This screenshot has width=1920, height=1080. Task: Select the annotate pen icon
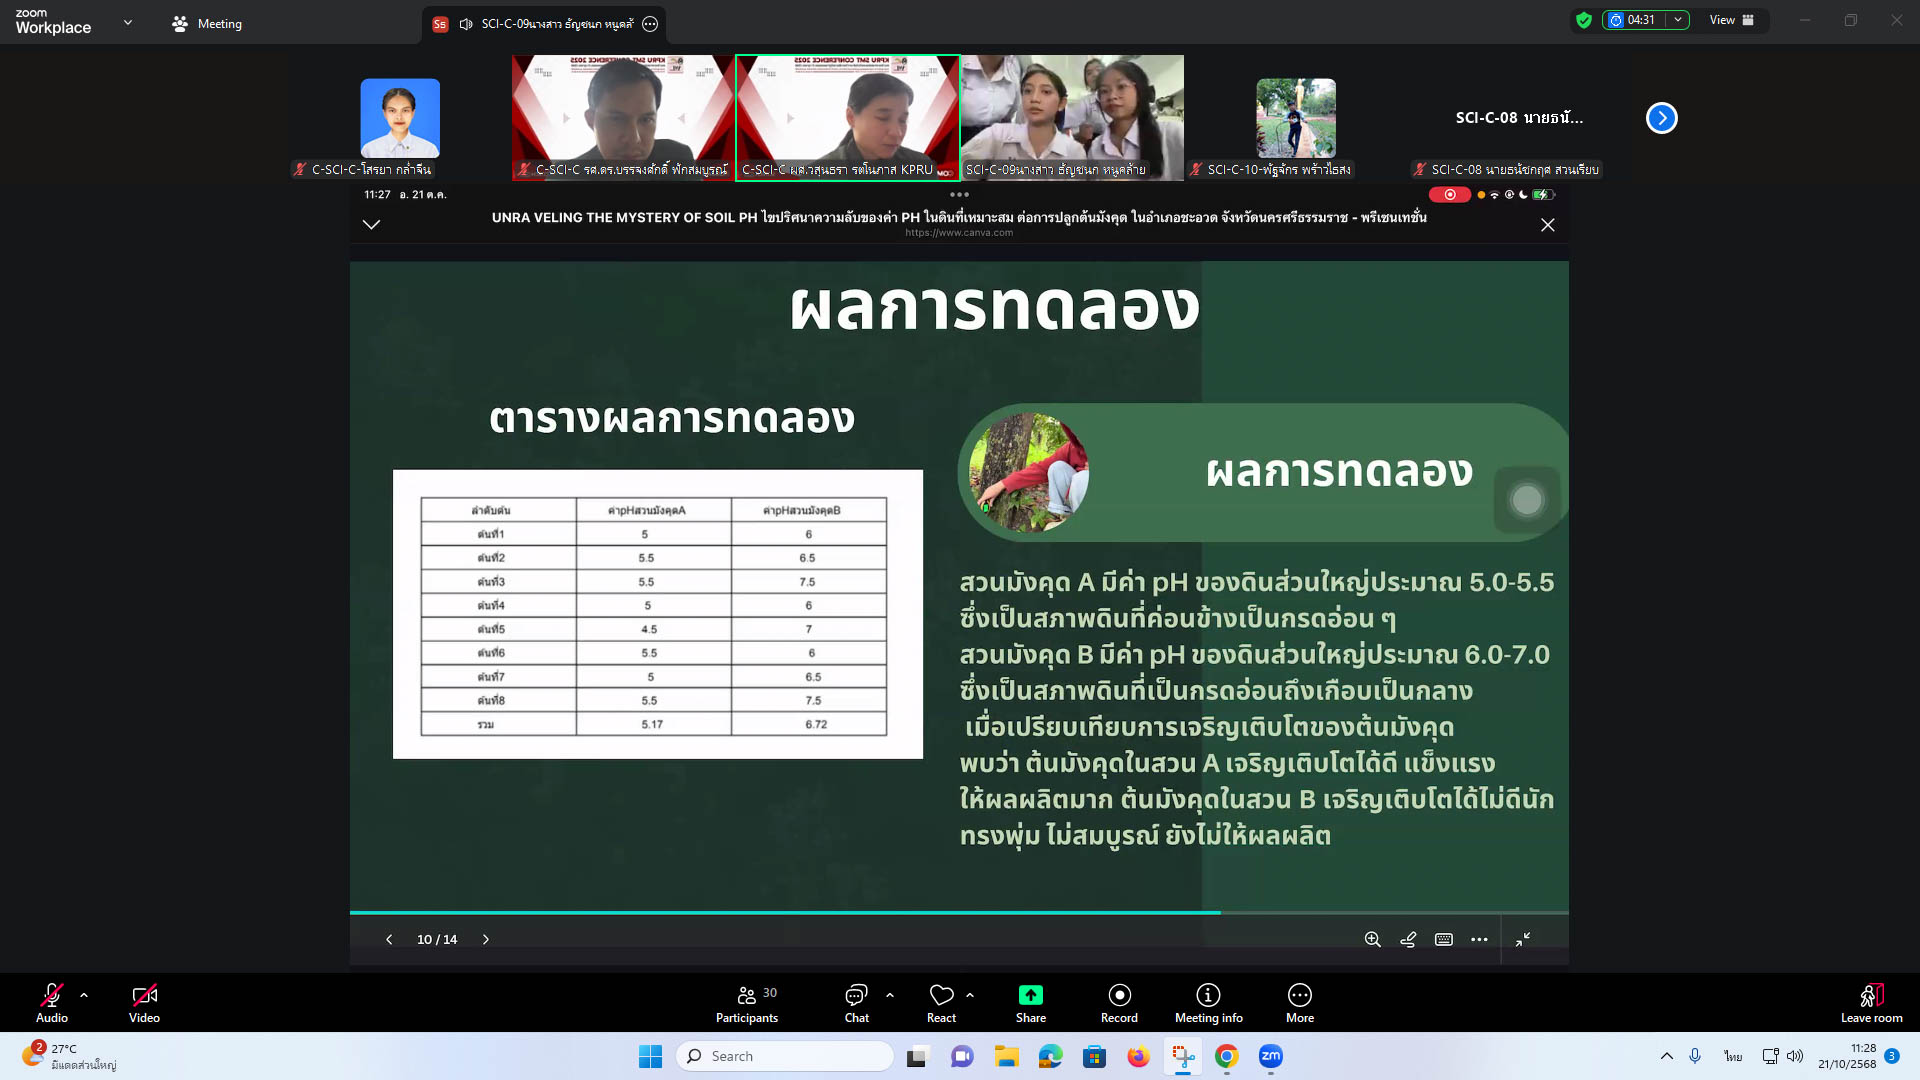pyautogui.click(x=1408, y=940)
